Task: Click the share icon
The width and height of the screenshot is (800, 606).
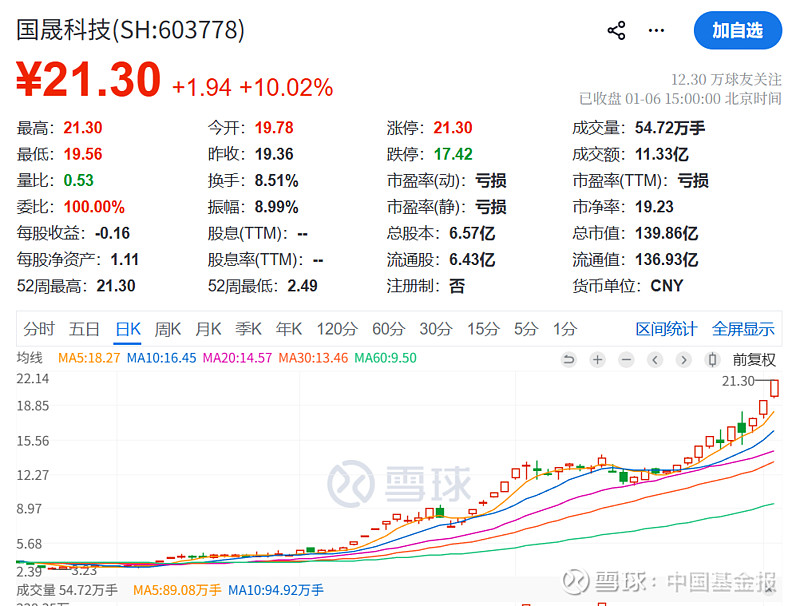Action: click(x=616, y=30)
